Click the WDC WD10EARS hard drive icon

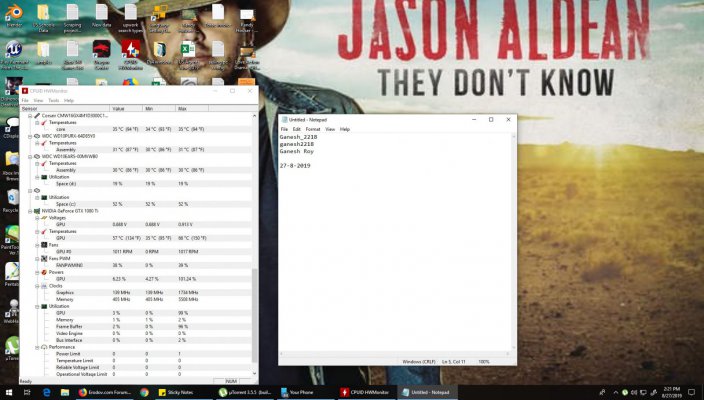click(x=37, y=157)
